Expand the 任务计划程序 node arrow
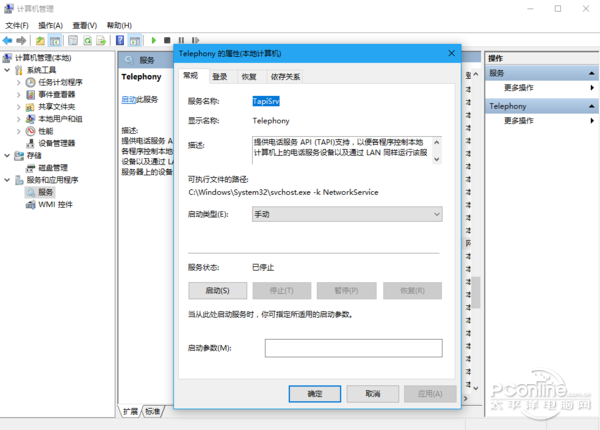 pyautogui.click(x=18, y=82)
